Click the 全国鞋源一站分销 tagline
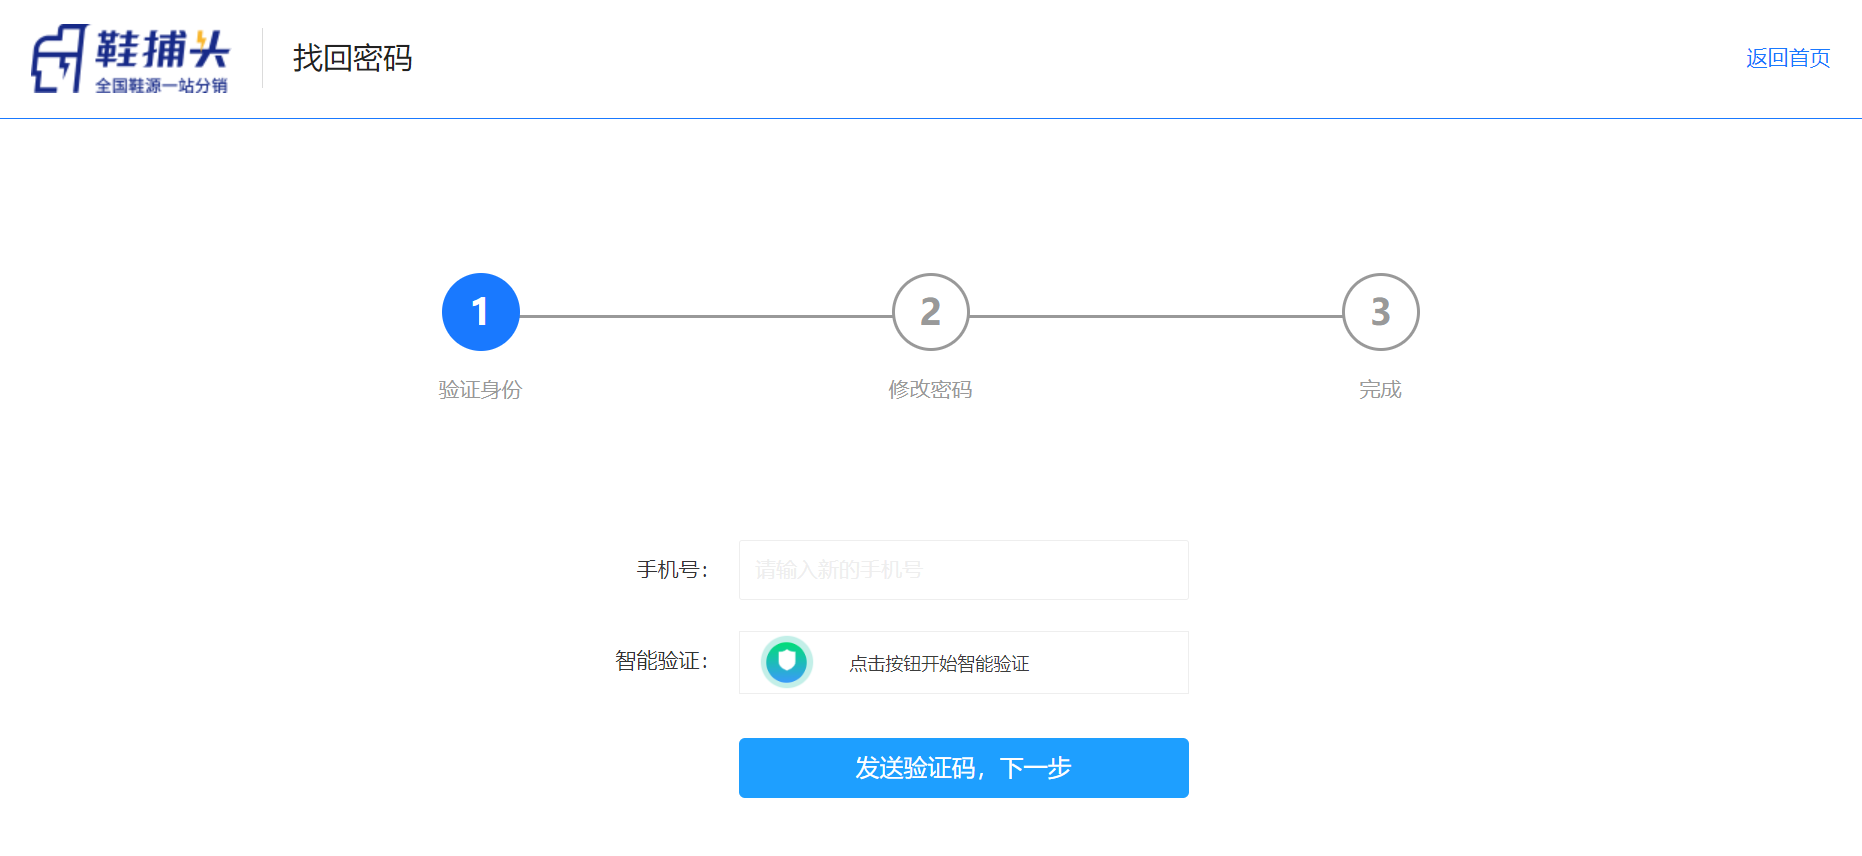1862x856 pixels. [x=161, y=86]
